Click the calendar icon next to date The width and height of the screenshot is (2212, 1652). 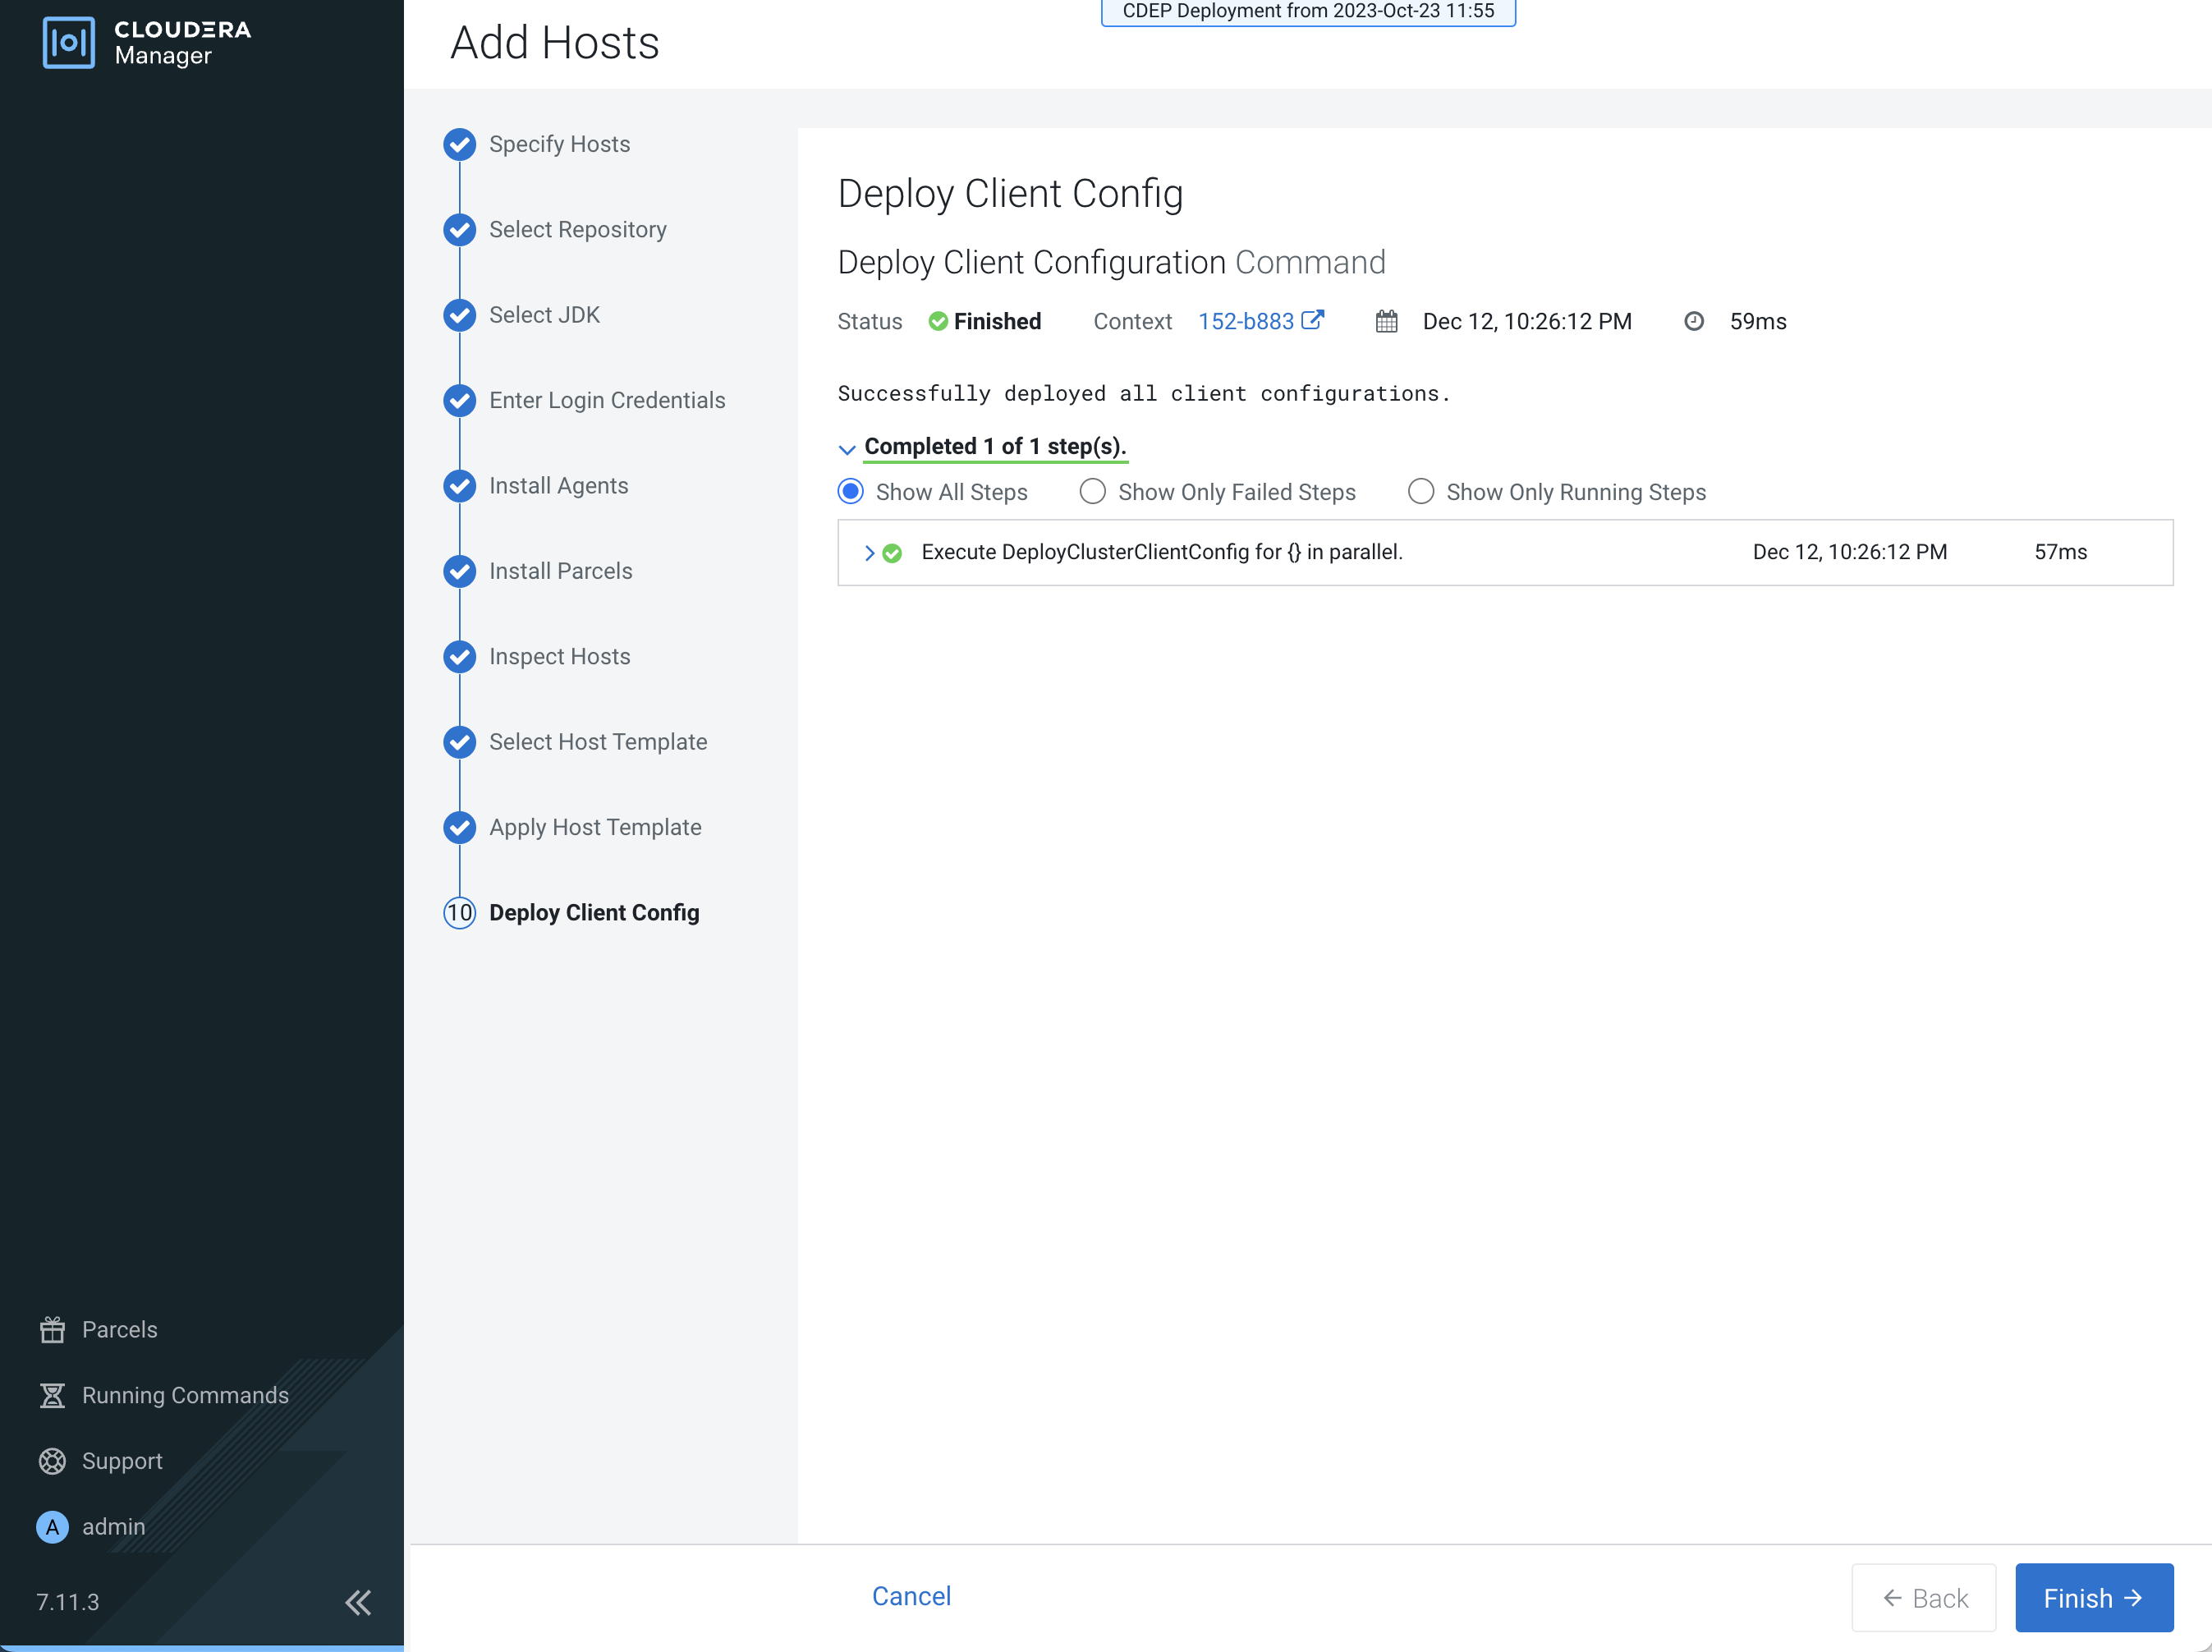1386,321
